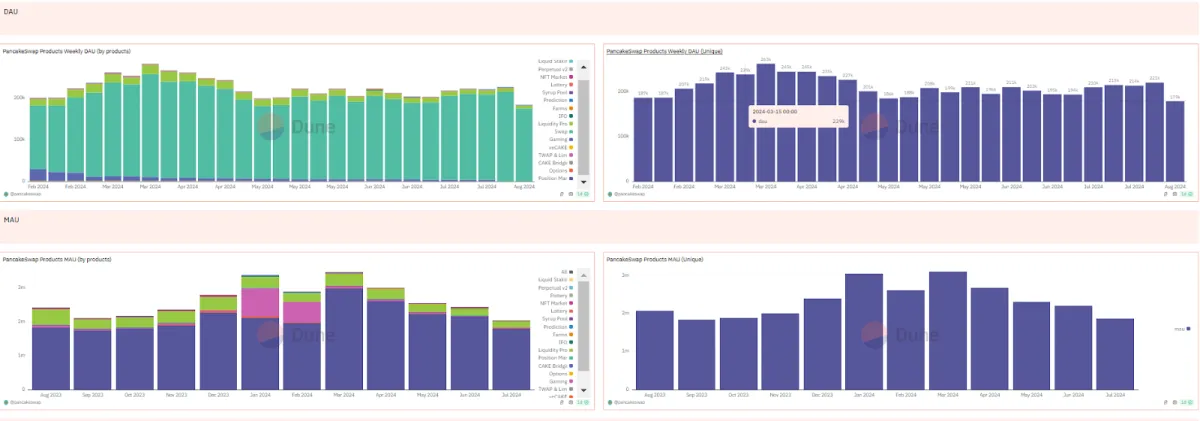The image size is (1200, 421).
Task: Toggle veCAKE in Weekly DAU legend
Action: [561, 147]
